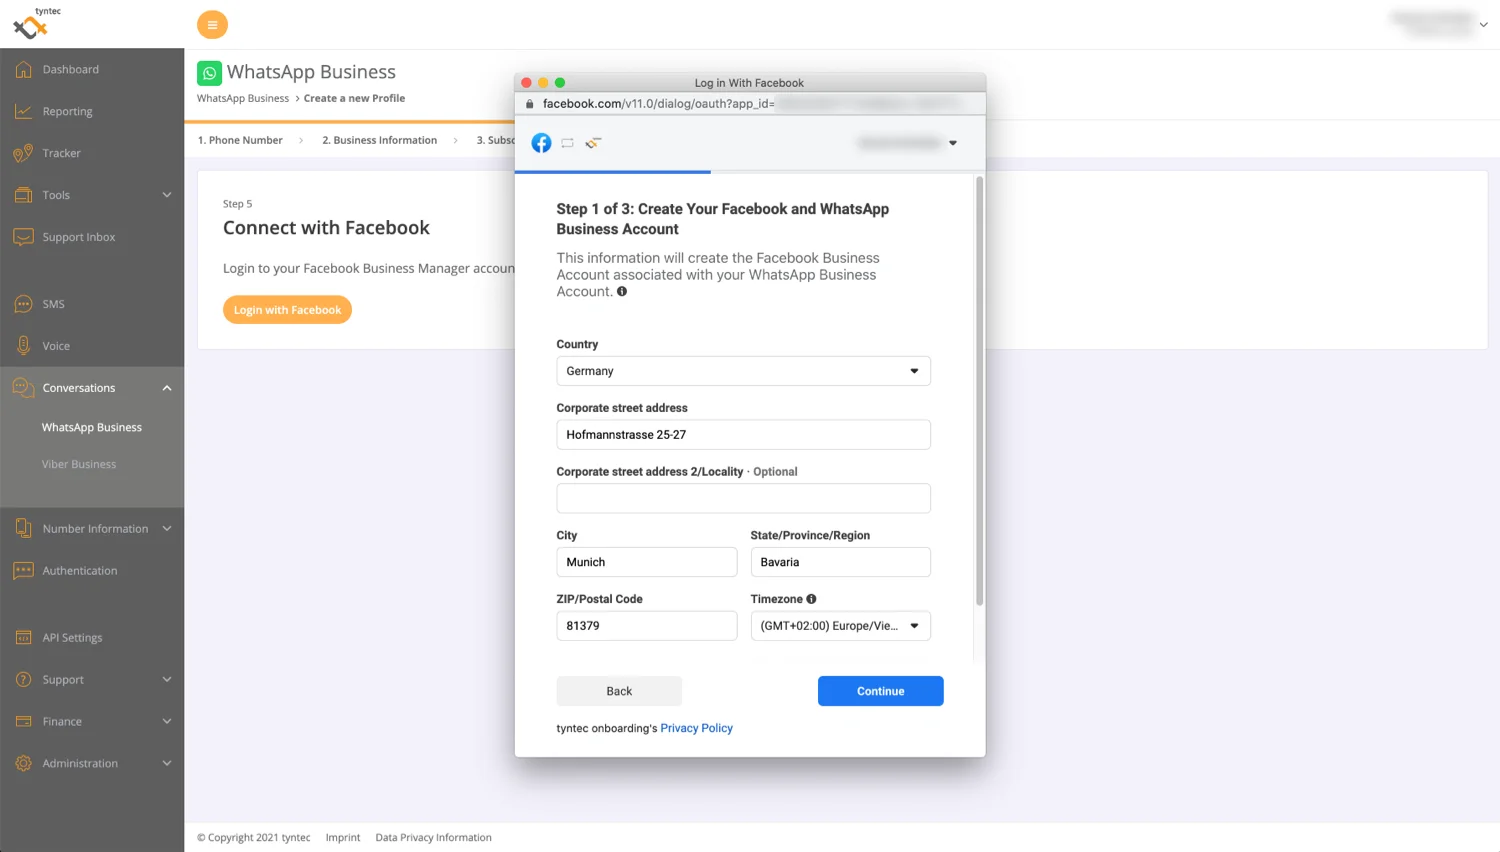Click the green WhatsApp Business logo icon
Viewport: 1500px width, 852px height.
pos(209,73)
